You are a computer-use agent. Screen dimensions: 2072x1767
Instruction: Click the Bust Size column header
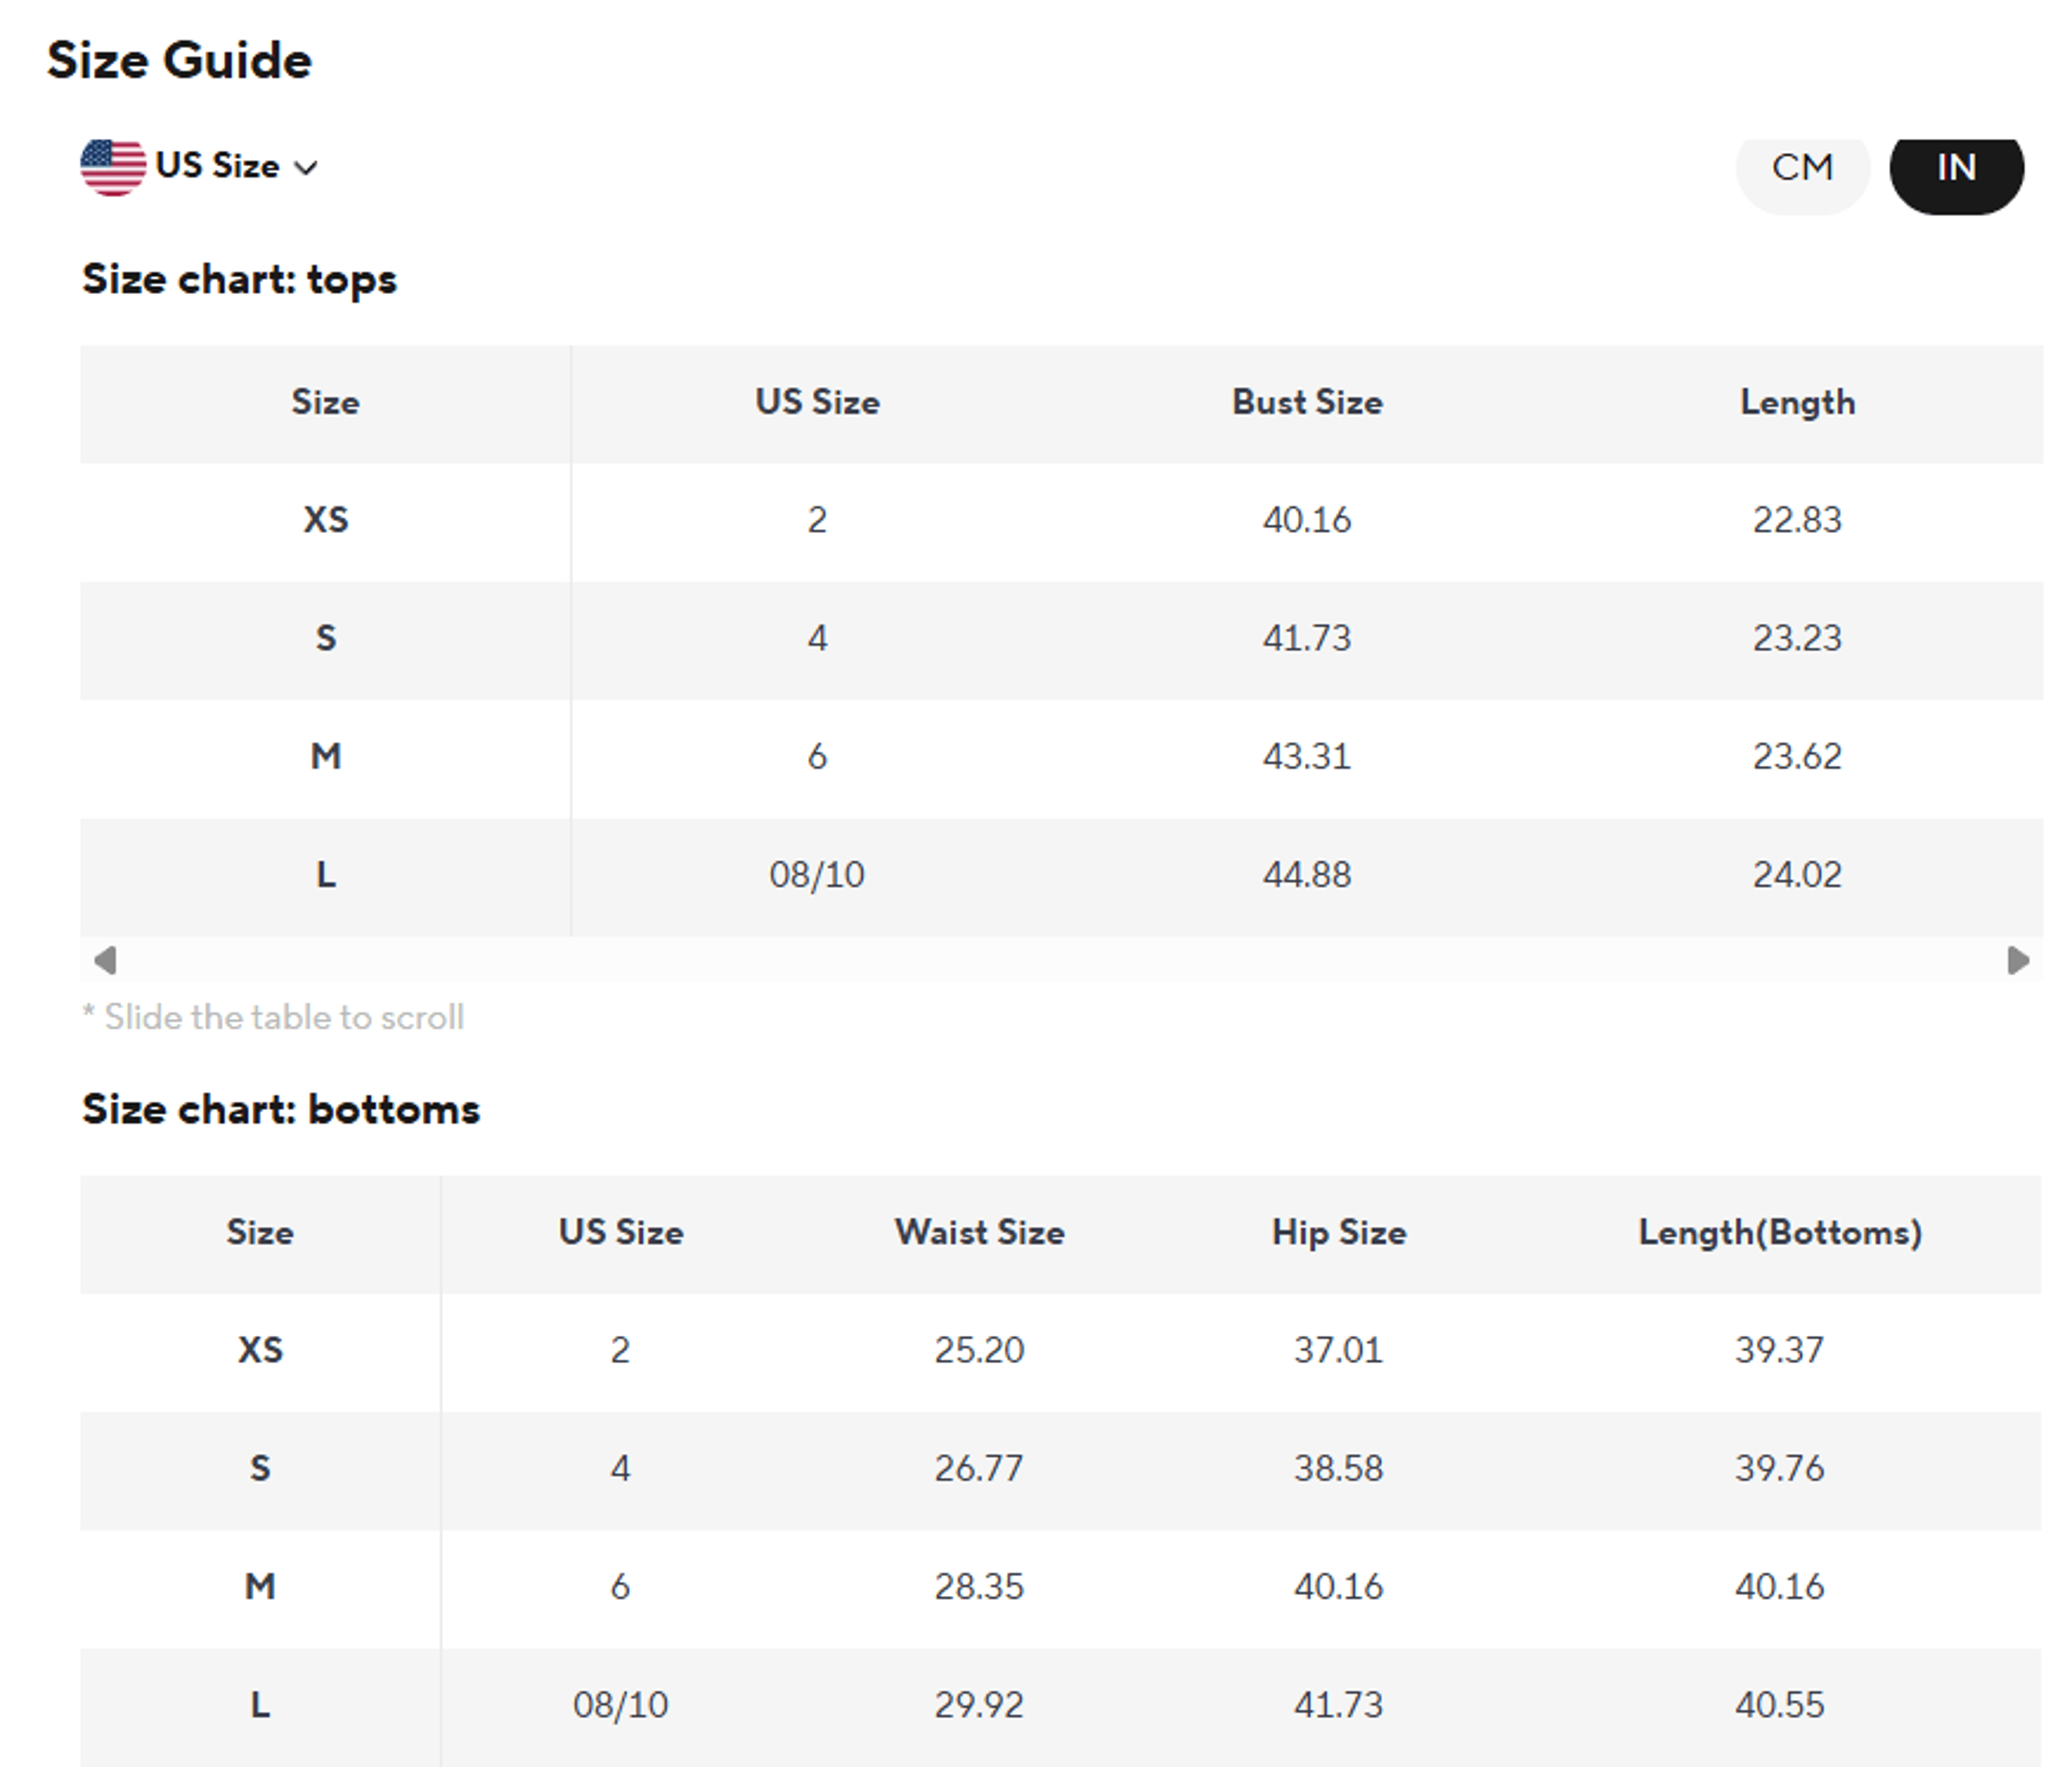click(1307, 402)
